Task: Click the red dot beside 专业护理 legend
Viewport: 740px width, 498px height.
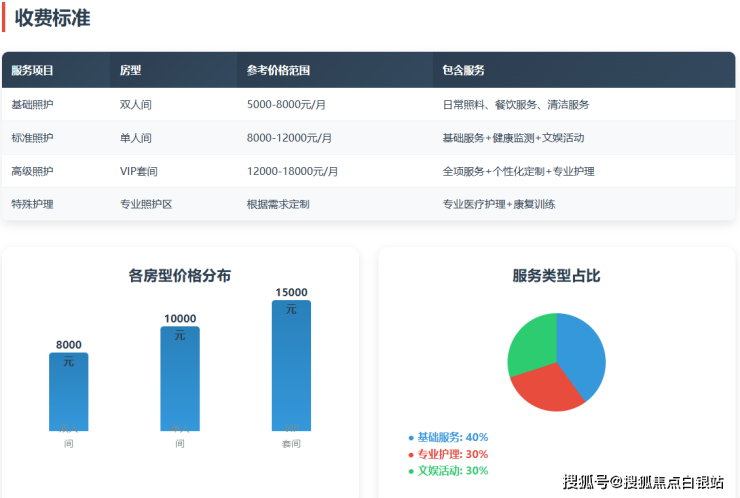Action: click(411, 454)
